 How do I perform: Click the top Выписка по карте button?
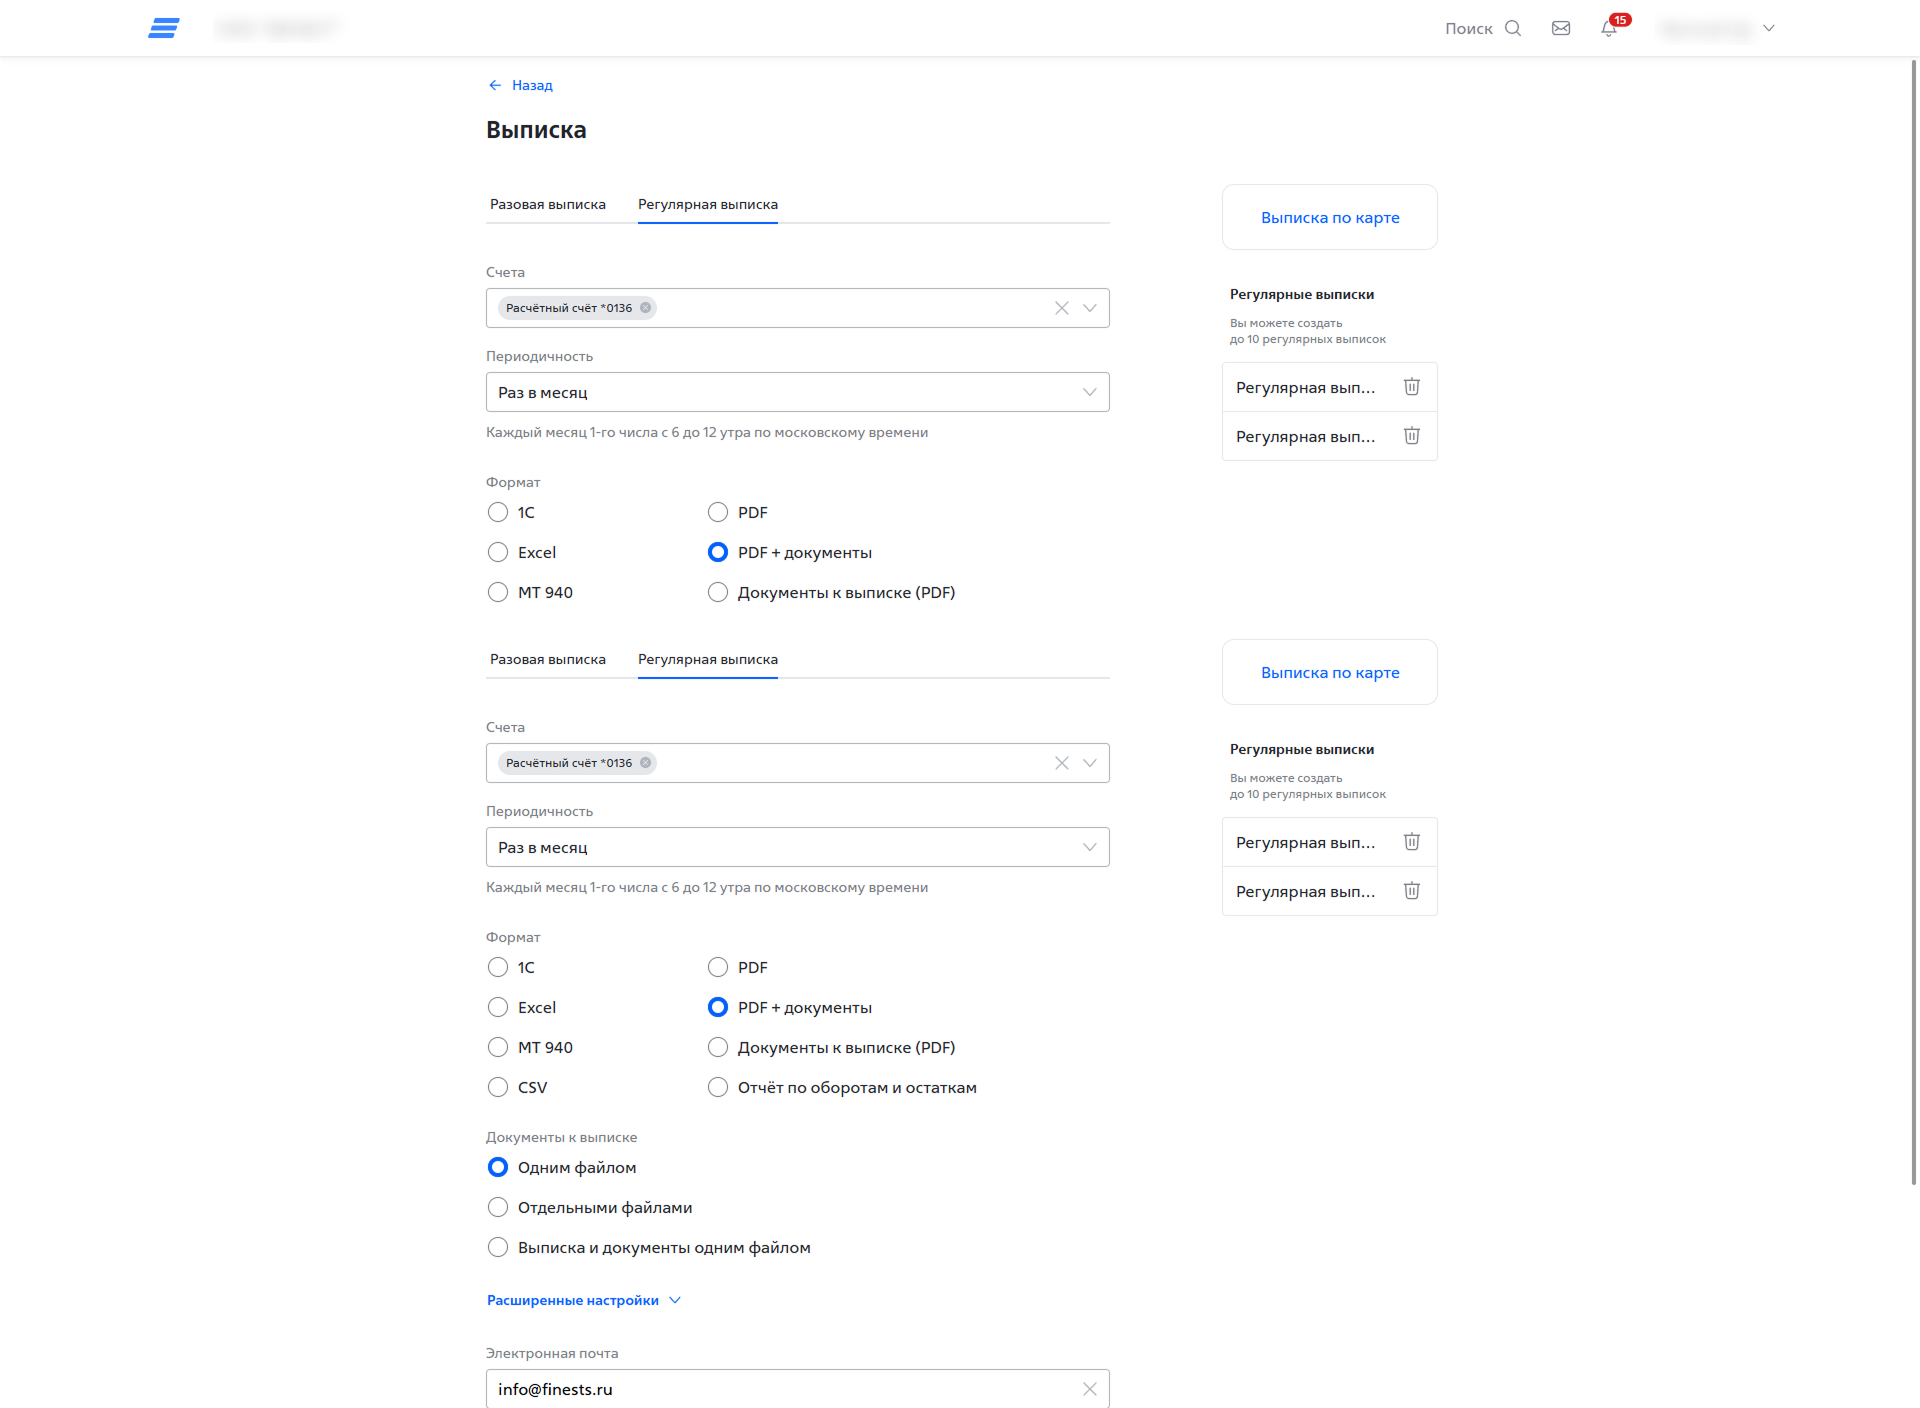click(1329, 217)
